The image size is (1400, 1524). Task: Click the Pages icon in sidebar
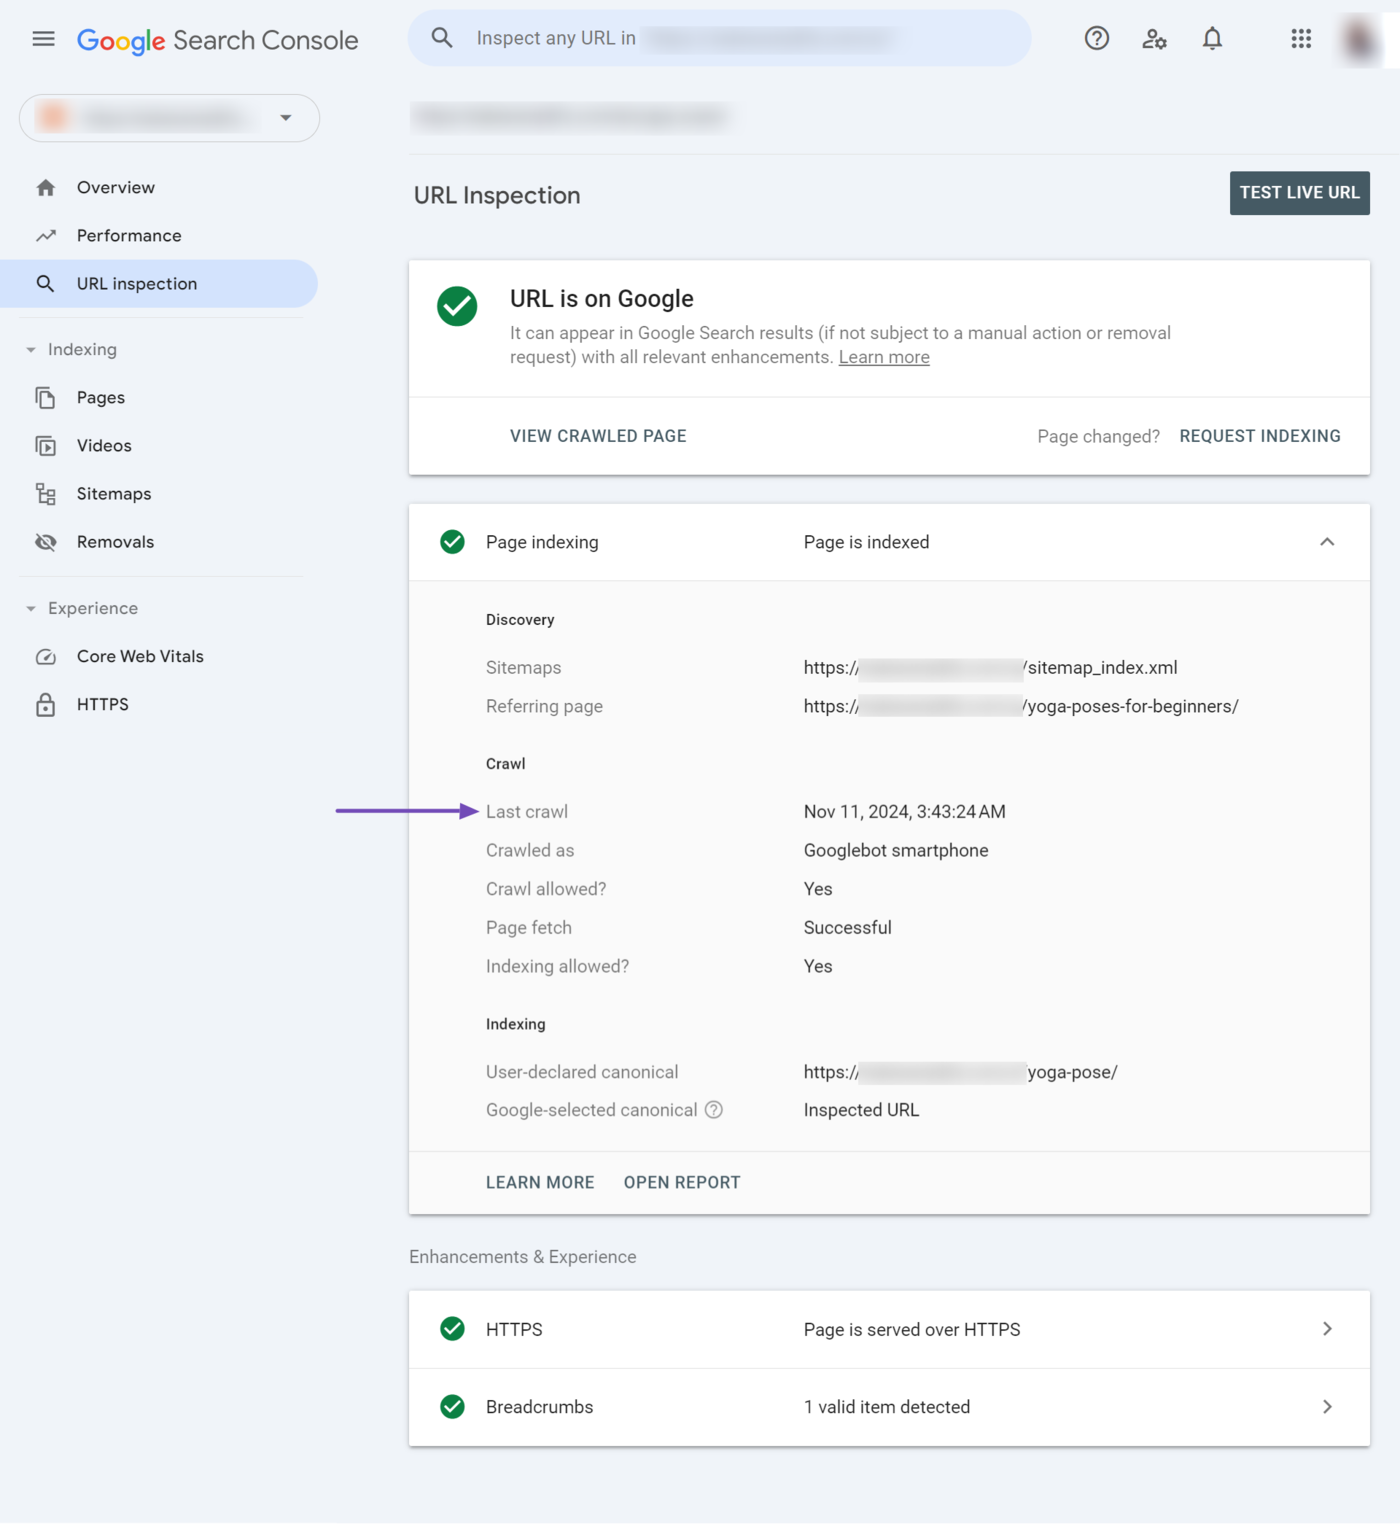pyautogui.click(x=46, y=398)
